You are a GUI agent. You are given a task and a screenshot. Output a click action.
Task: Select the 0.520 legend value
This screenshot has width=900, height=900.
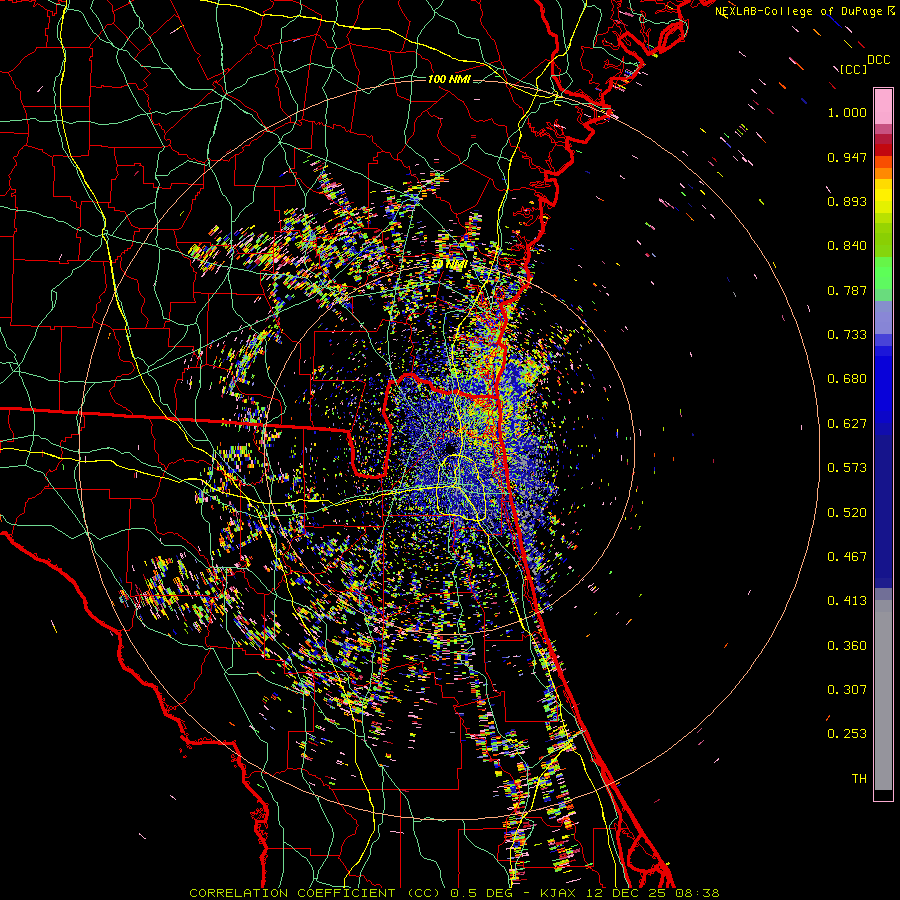[x=847, y=512]
